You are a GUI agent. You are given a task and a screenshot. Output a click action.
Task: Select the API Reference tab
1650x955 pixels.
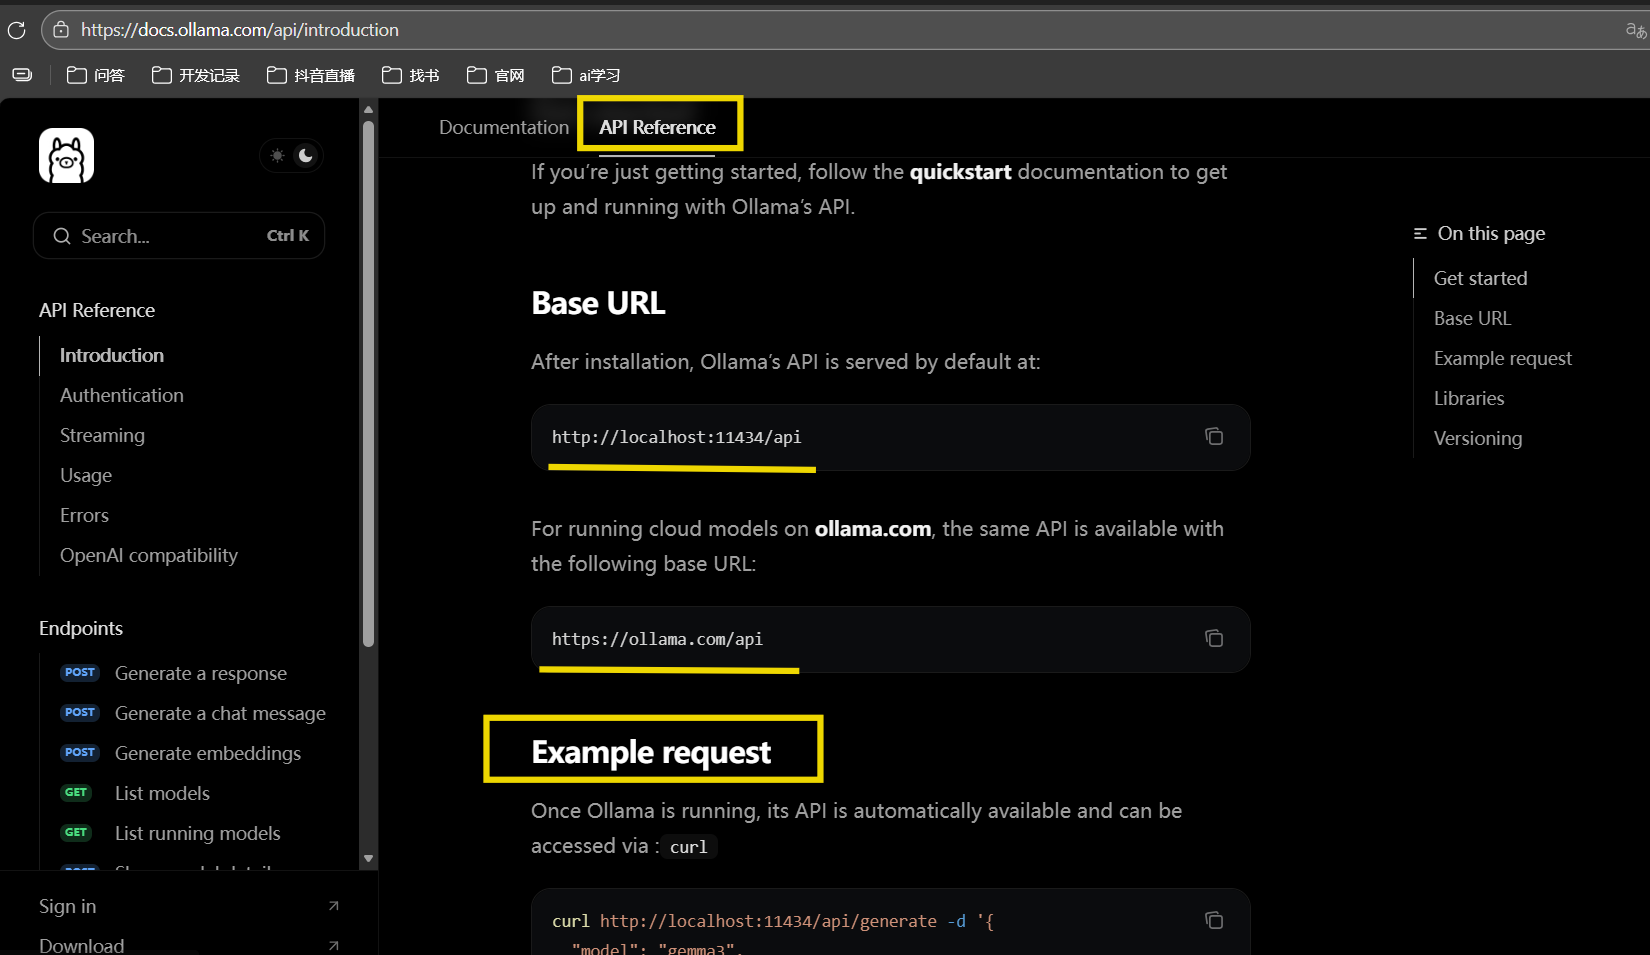pos(657,127)
